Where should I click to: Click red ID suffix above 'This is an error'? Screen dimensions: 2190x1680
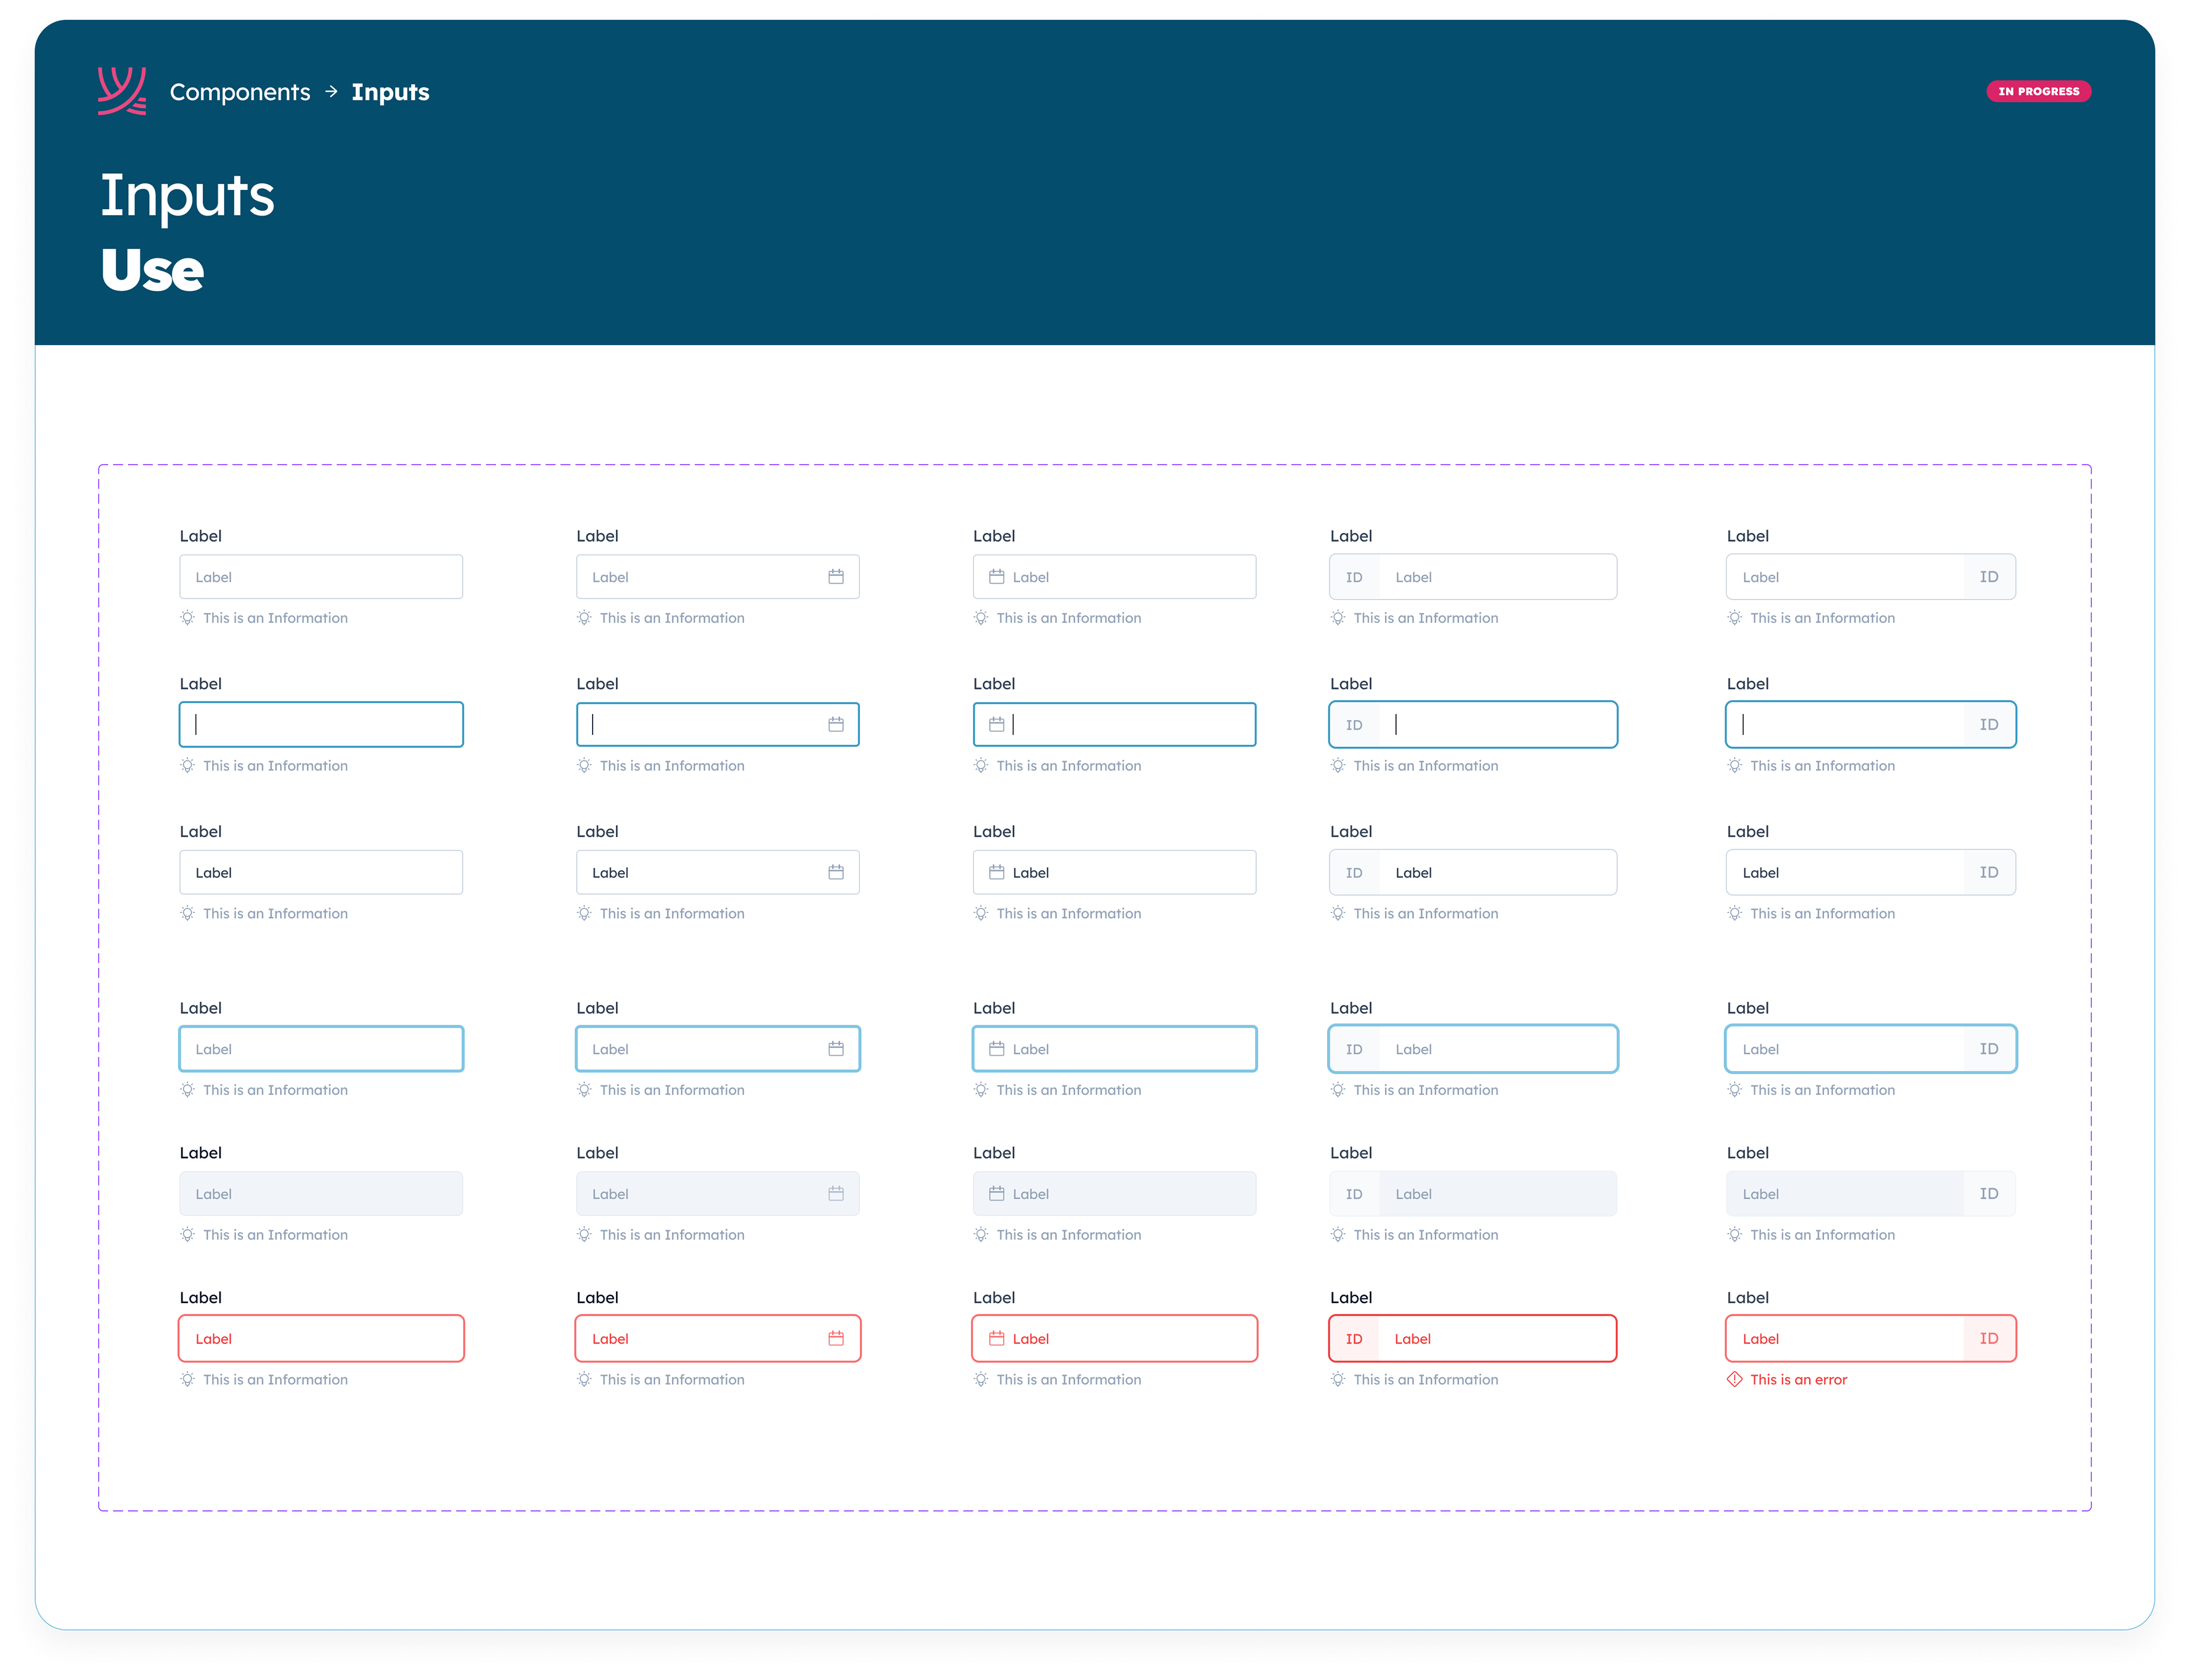point(1989,1339)
